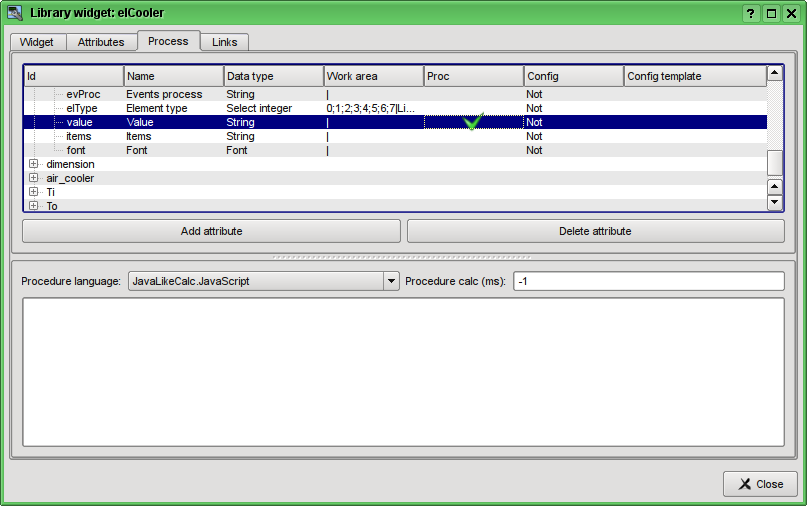The image size is (807, 506).
Task: Expand the Ti tree node
Action: tap(34, 192)
